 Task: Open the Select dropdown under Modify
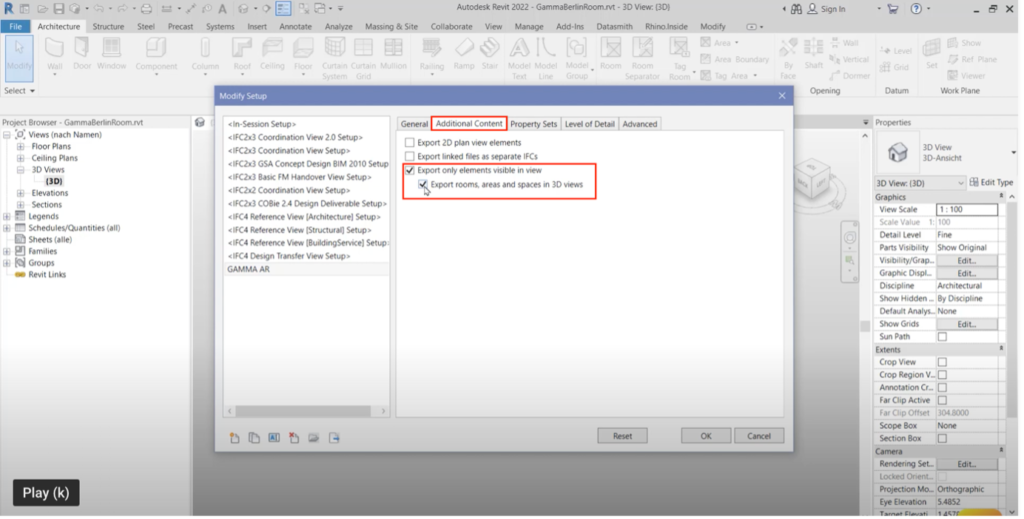pos(20,91)
